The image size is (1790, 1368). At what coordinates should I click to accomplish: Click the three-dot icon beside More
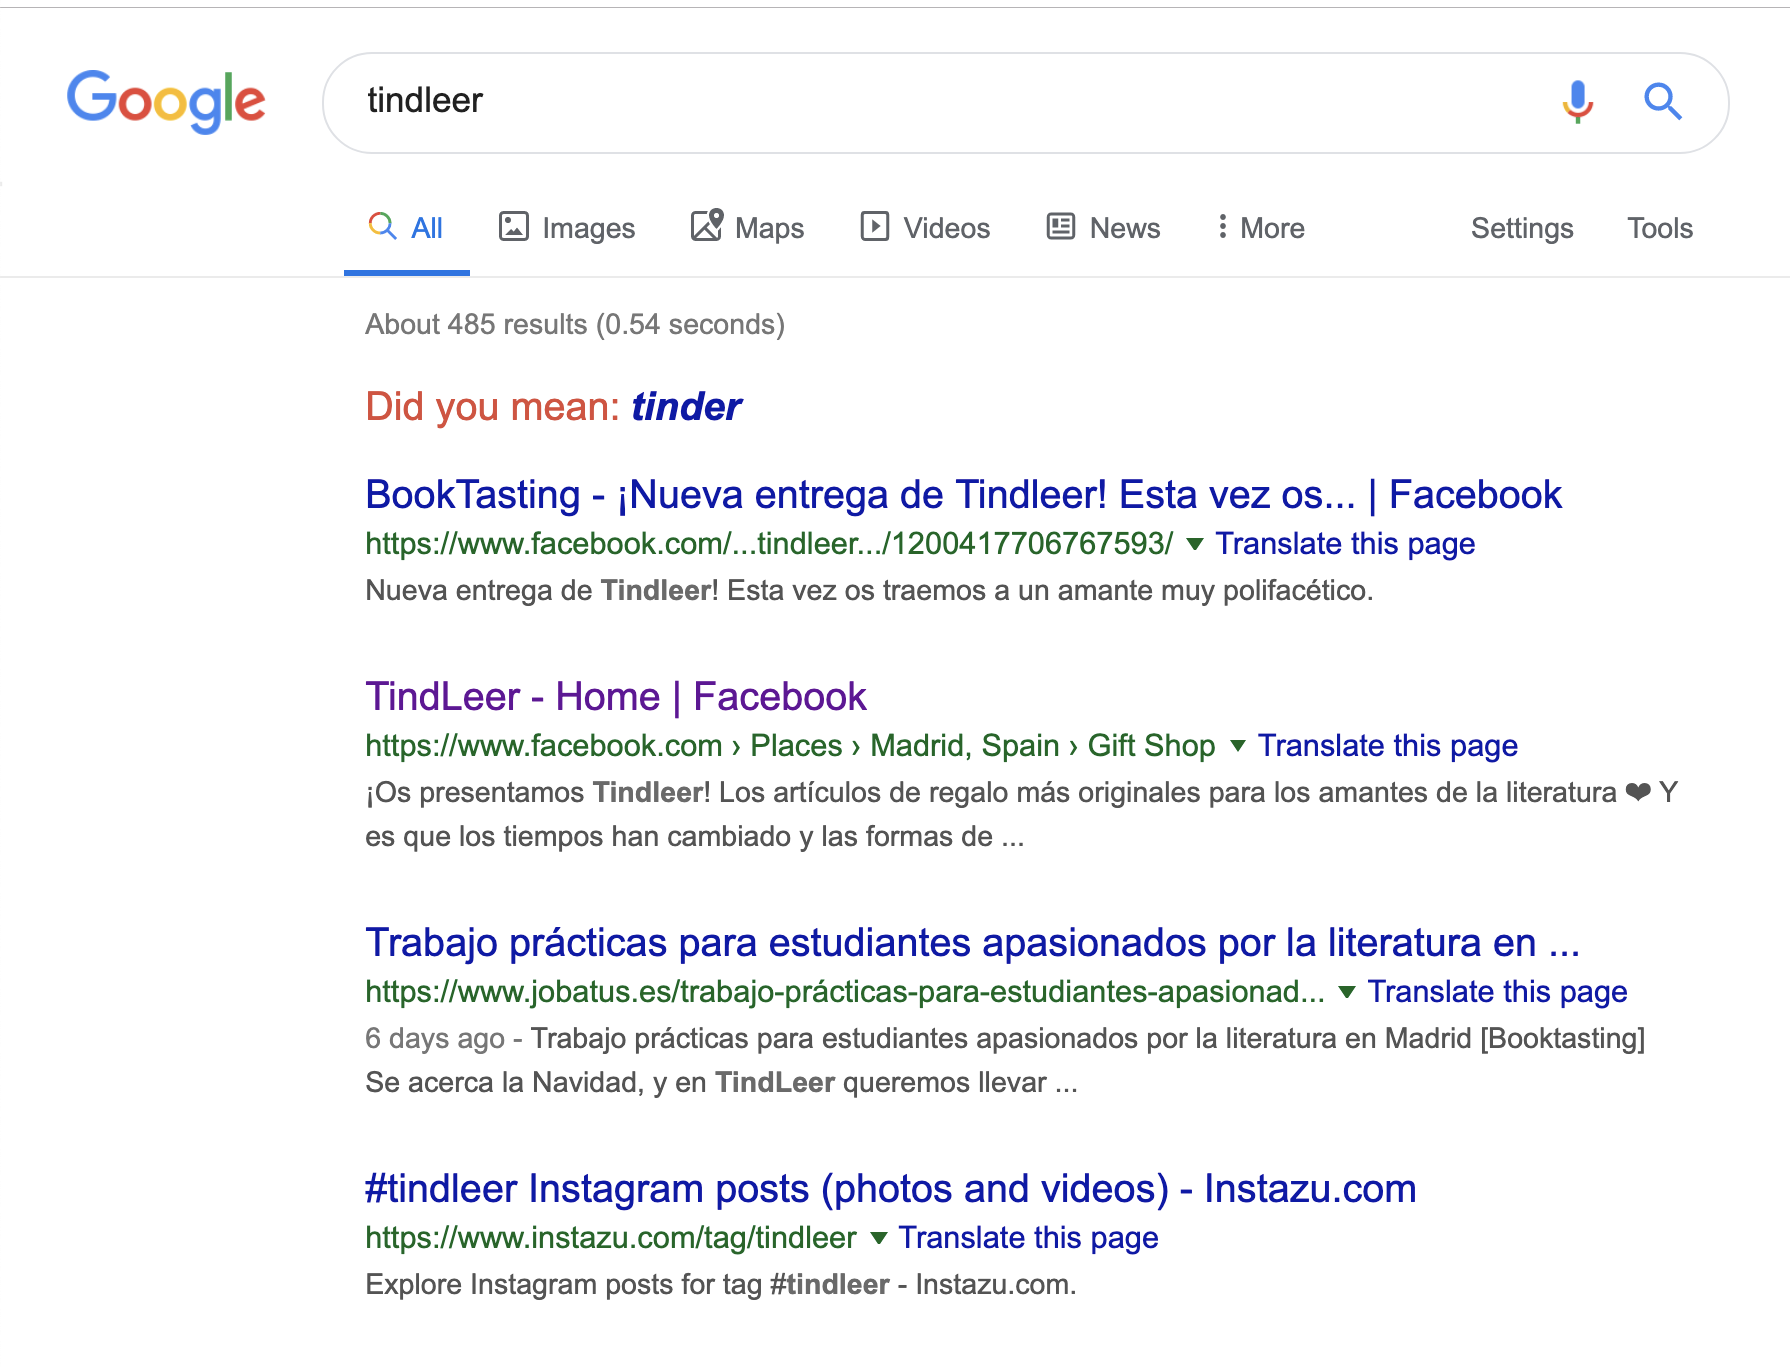[1222, 227]
